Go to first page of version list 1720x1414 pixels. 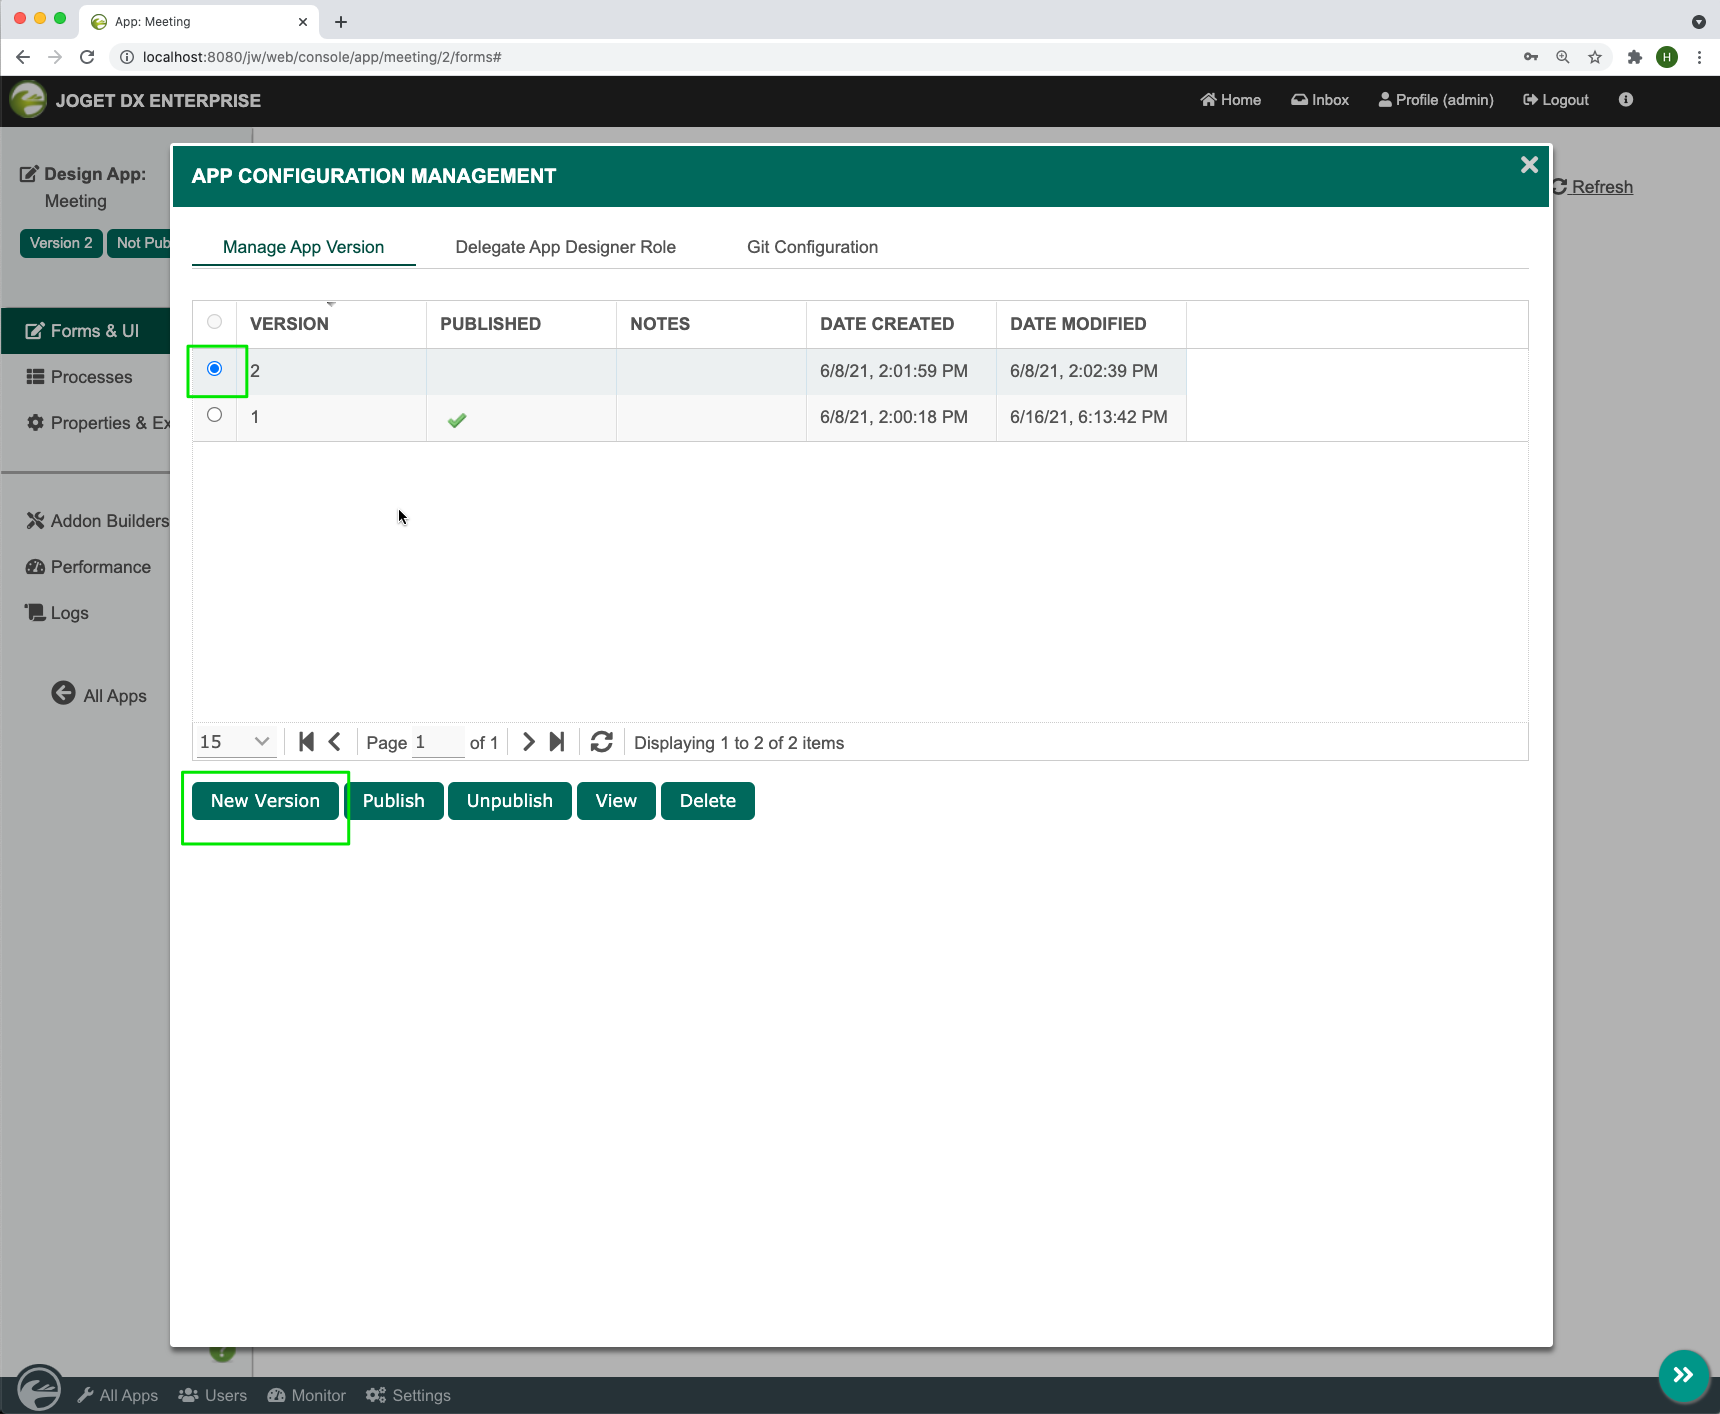pyautogui.click(x=307, y=742)
